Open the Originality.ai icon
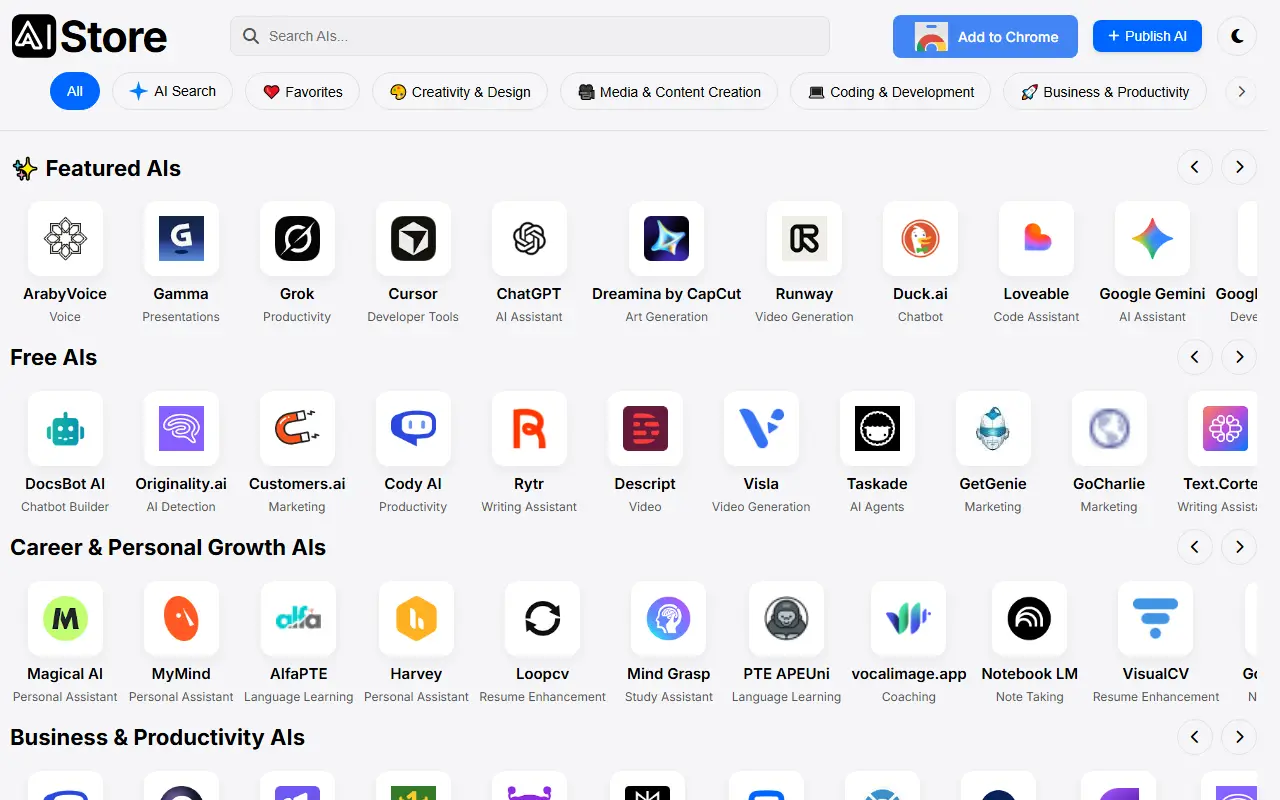Image resolution: width=1280 pixels, height=800 pixels. click(x=181, y=429)
